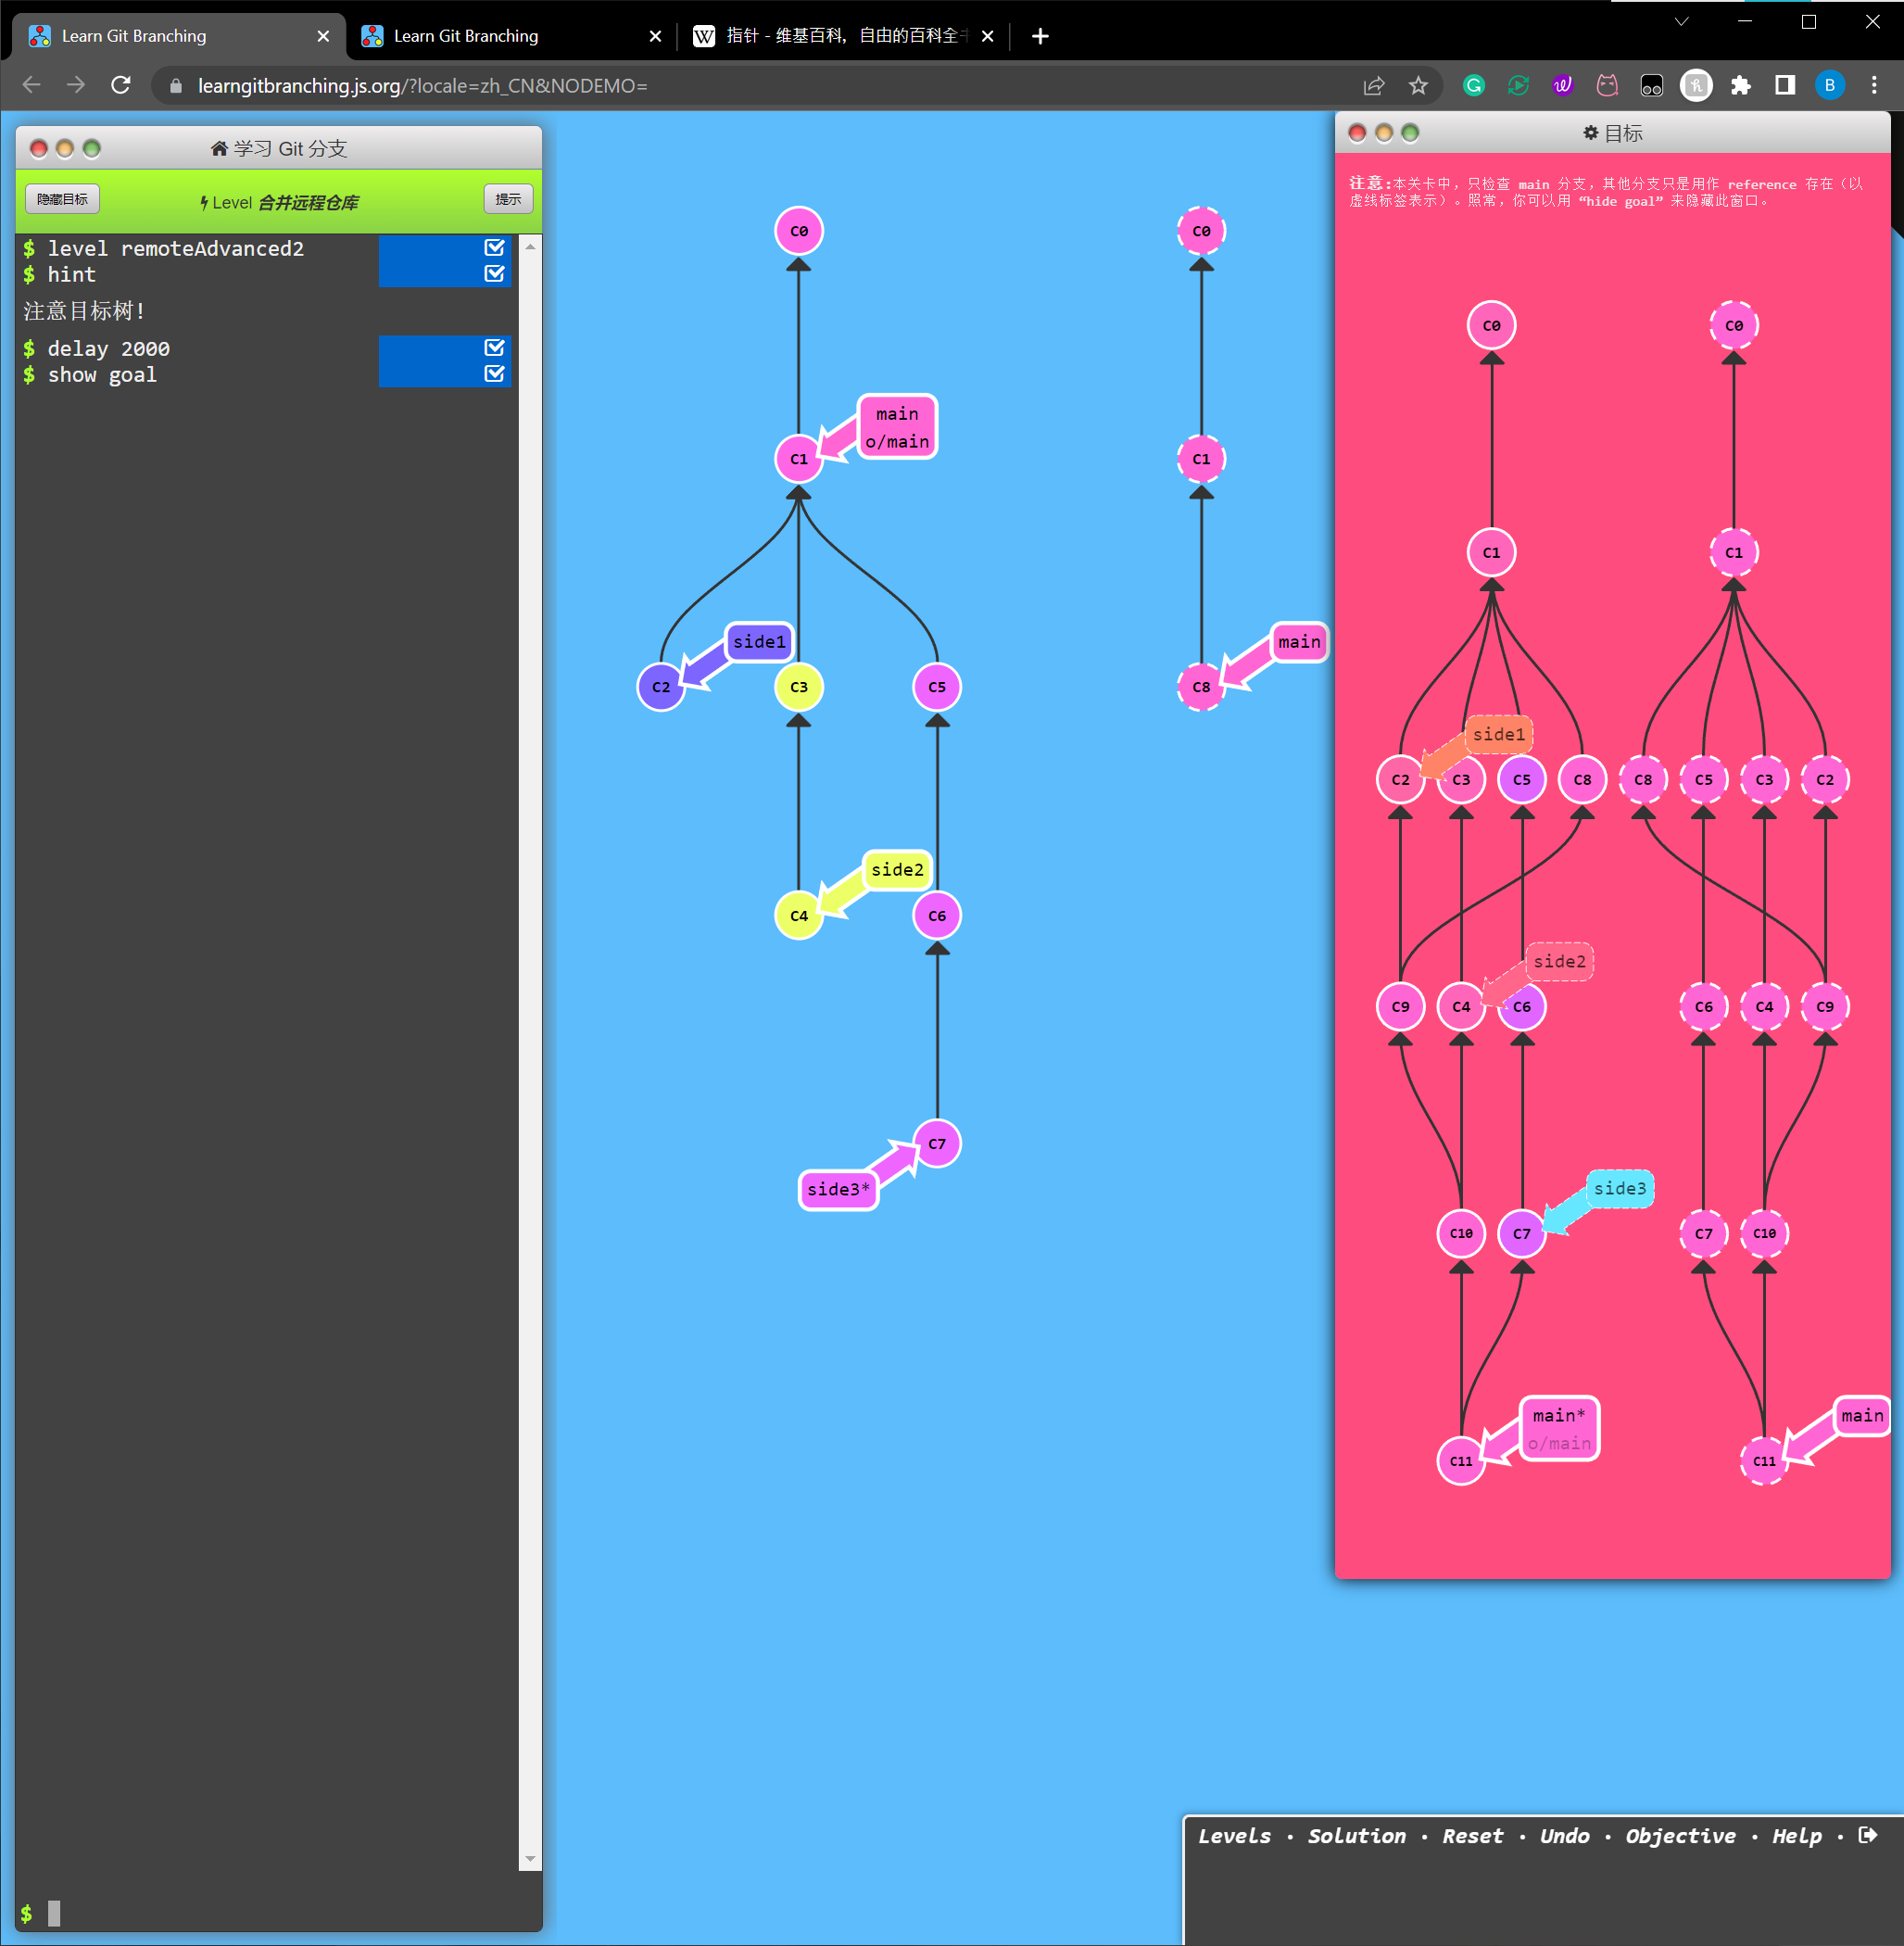Click the 隐藏目标 button
This screenshot has height=1946, width=1904.
click(62, 199)
